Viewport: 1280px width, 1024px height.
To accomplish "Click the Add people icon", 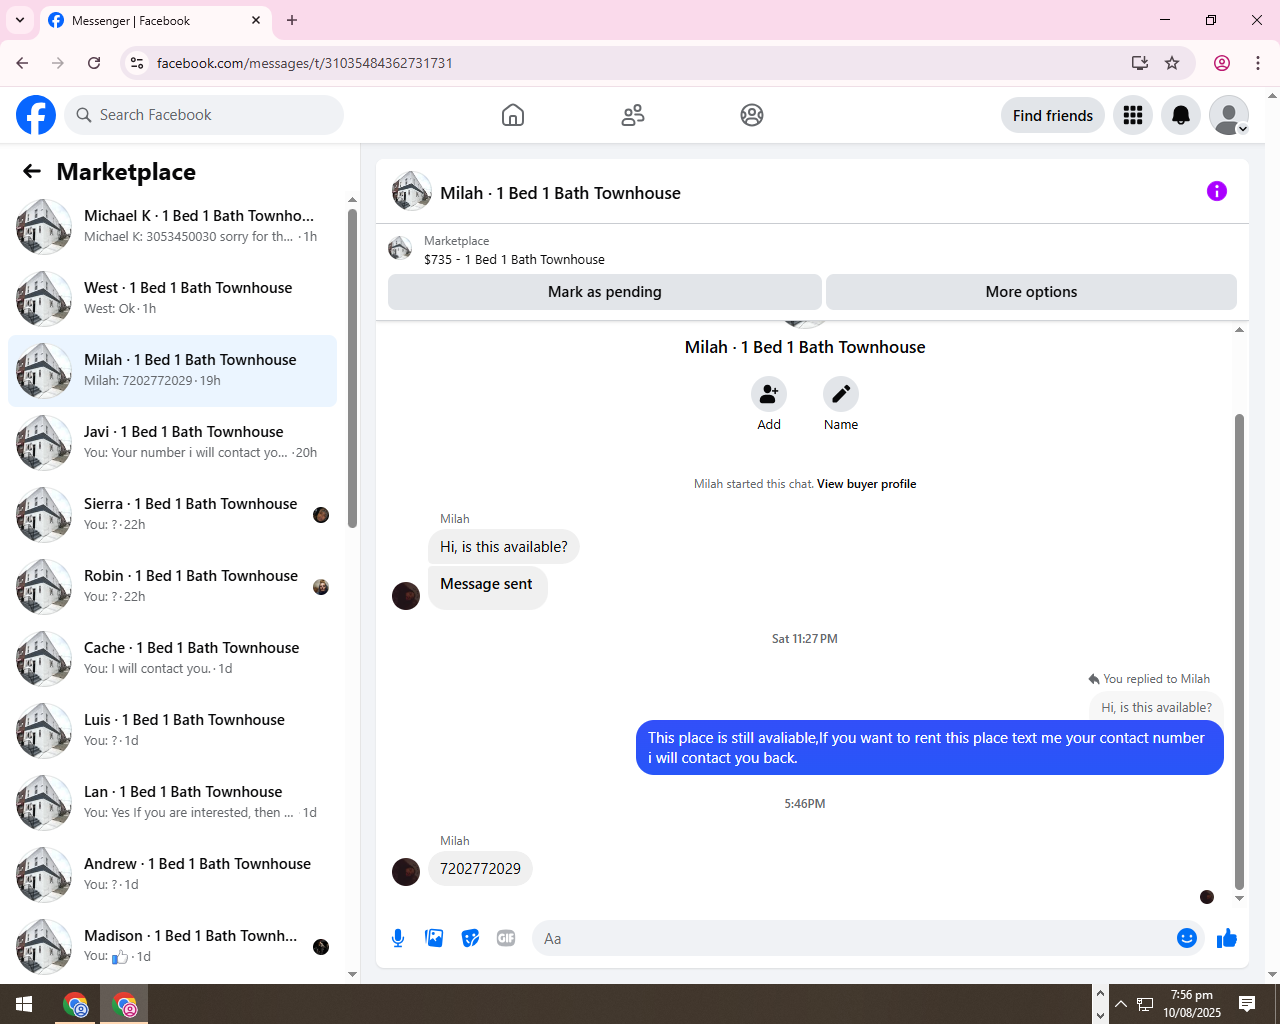I will [x=769, y=394].
